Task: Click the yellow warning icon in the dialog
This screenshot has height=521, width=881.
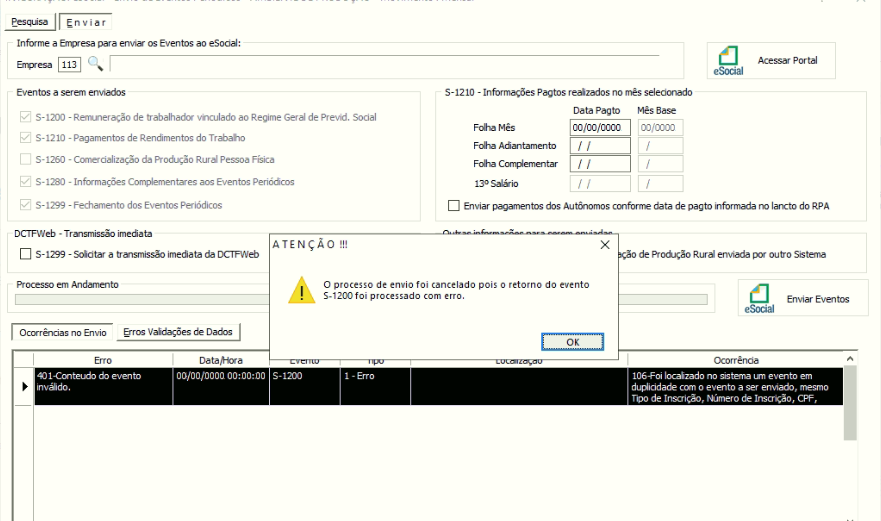Action: (303, 290)
